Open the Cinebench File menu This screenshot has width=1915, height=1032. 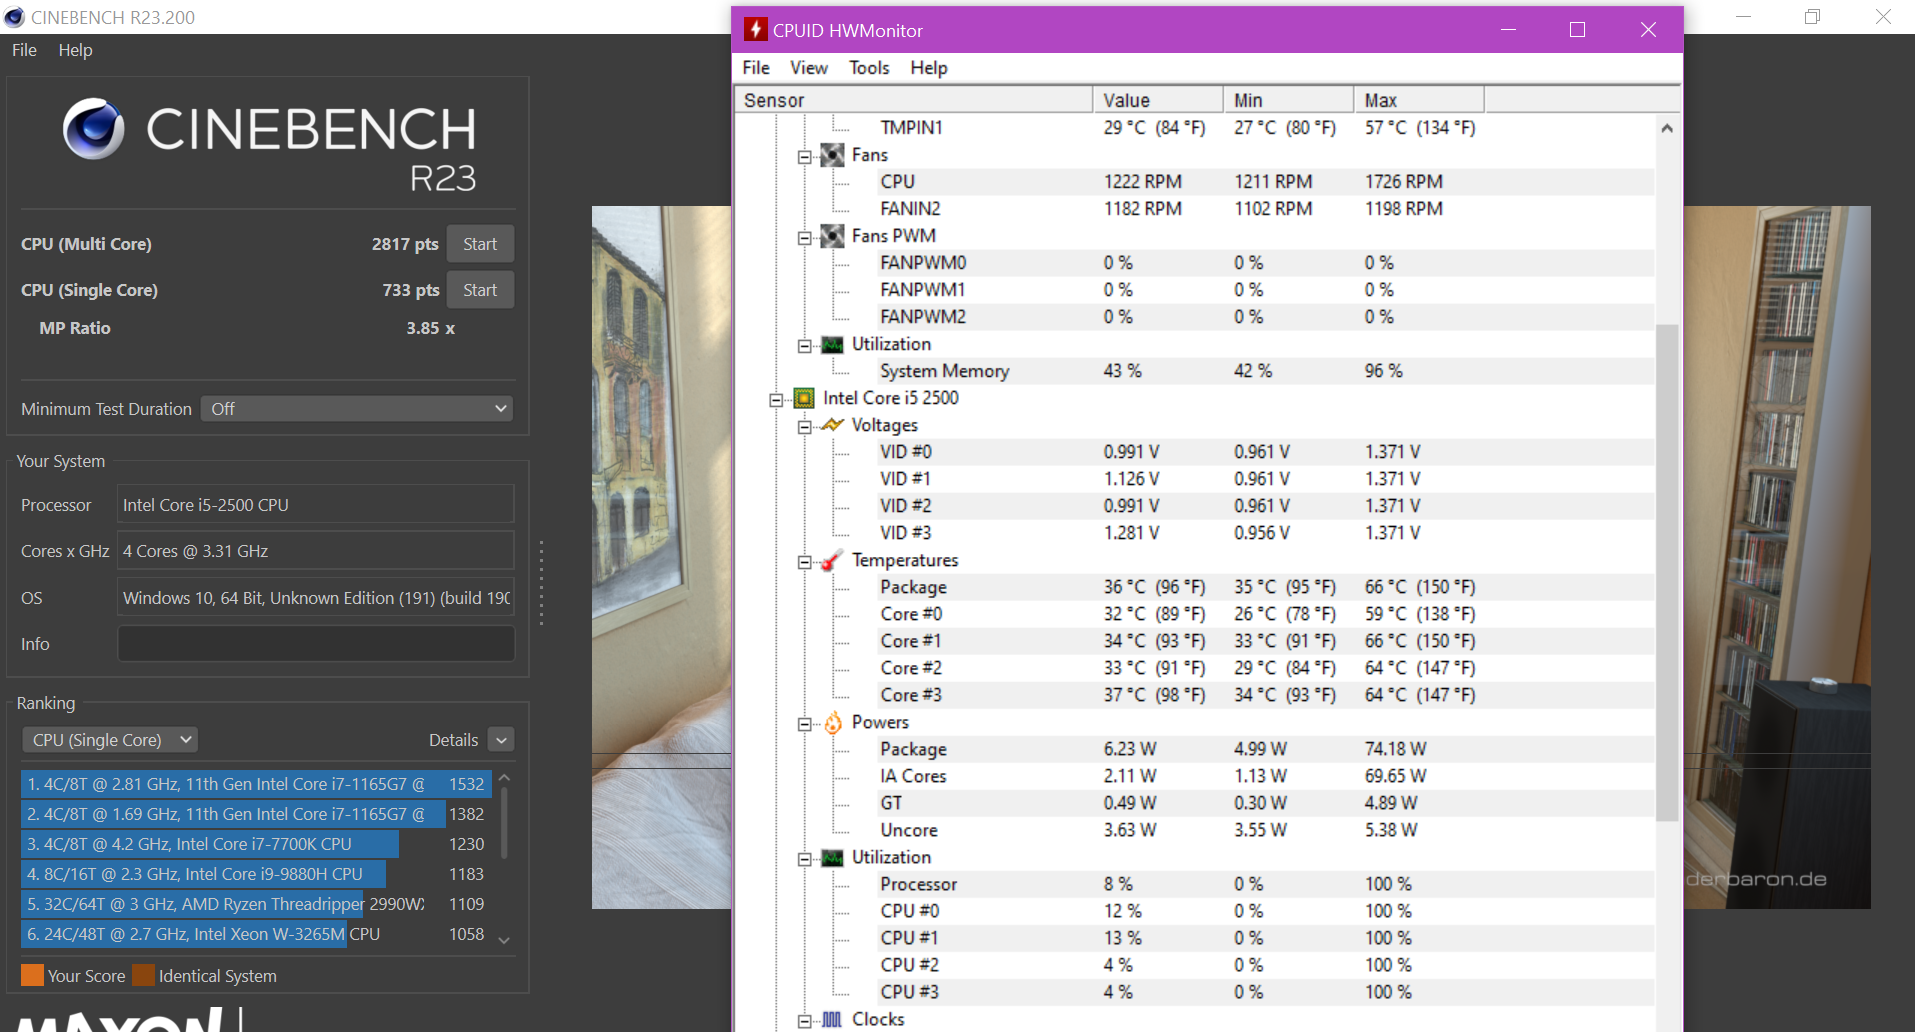click(x=24, y=50)
